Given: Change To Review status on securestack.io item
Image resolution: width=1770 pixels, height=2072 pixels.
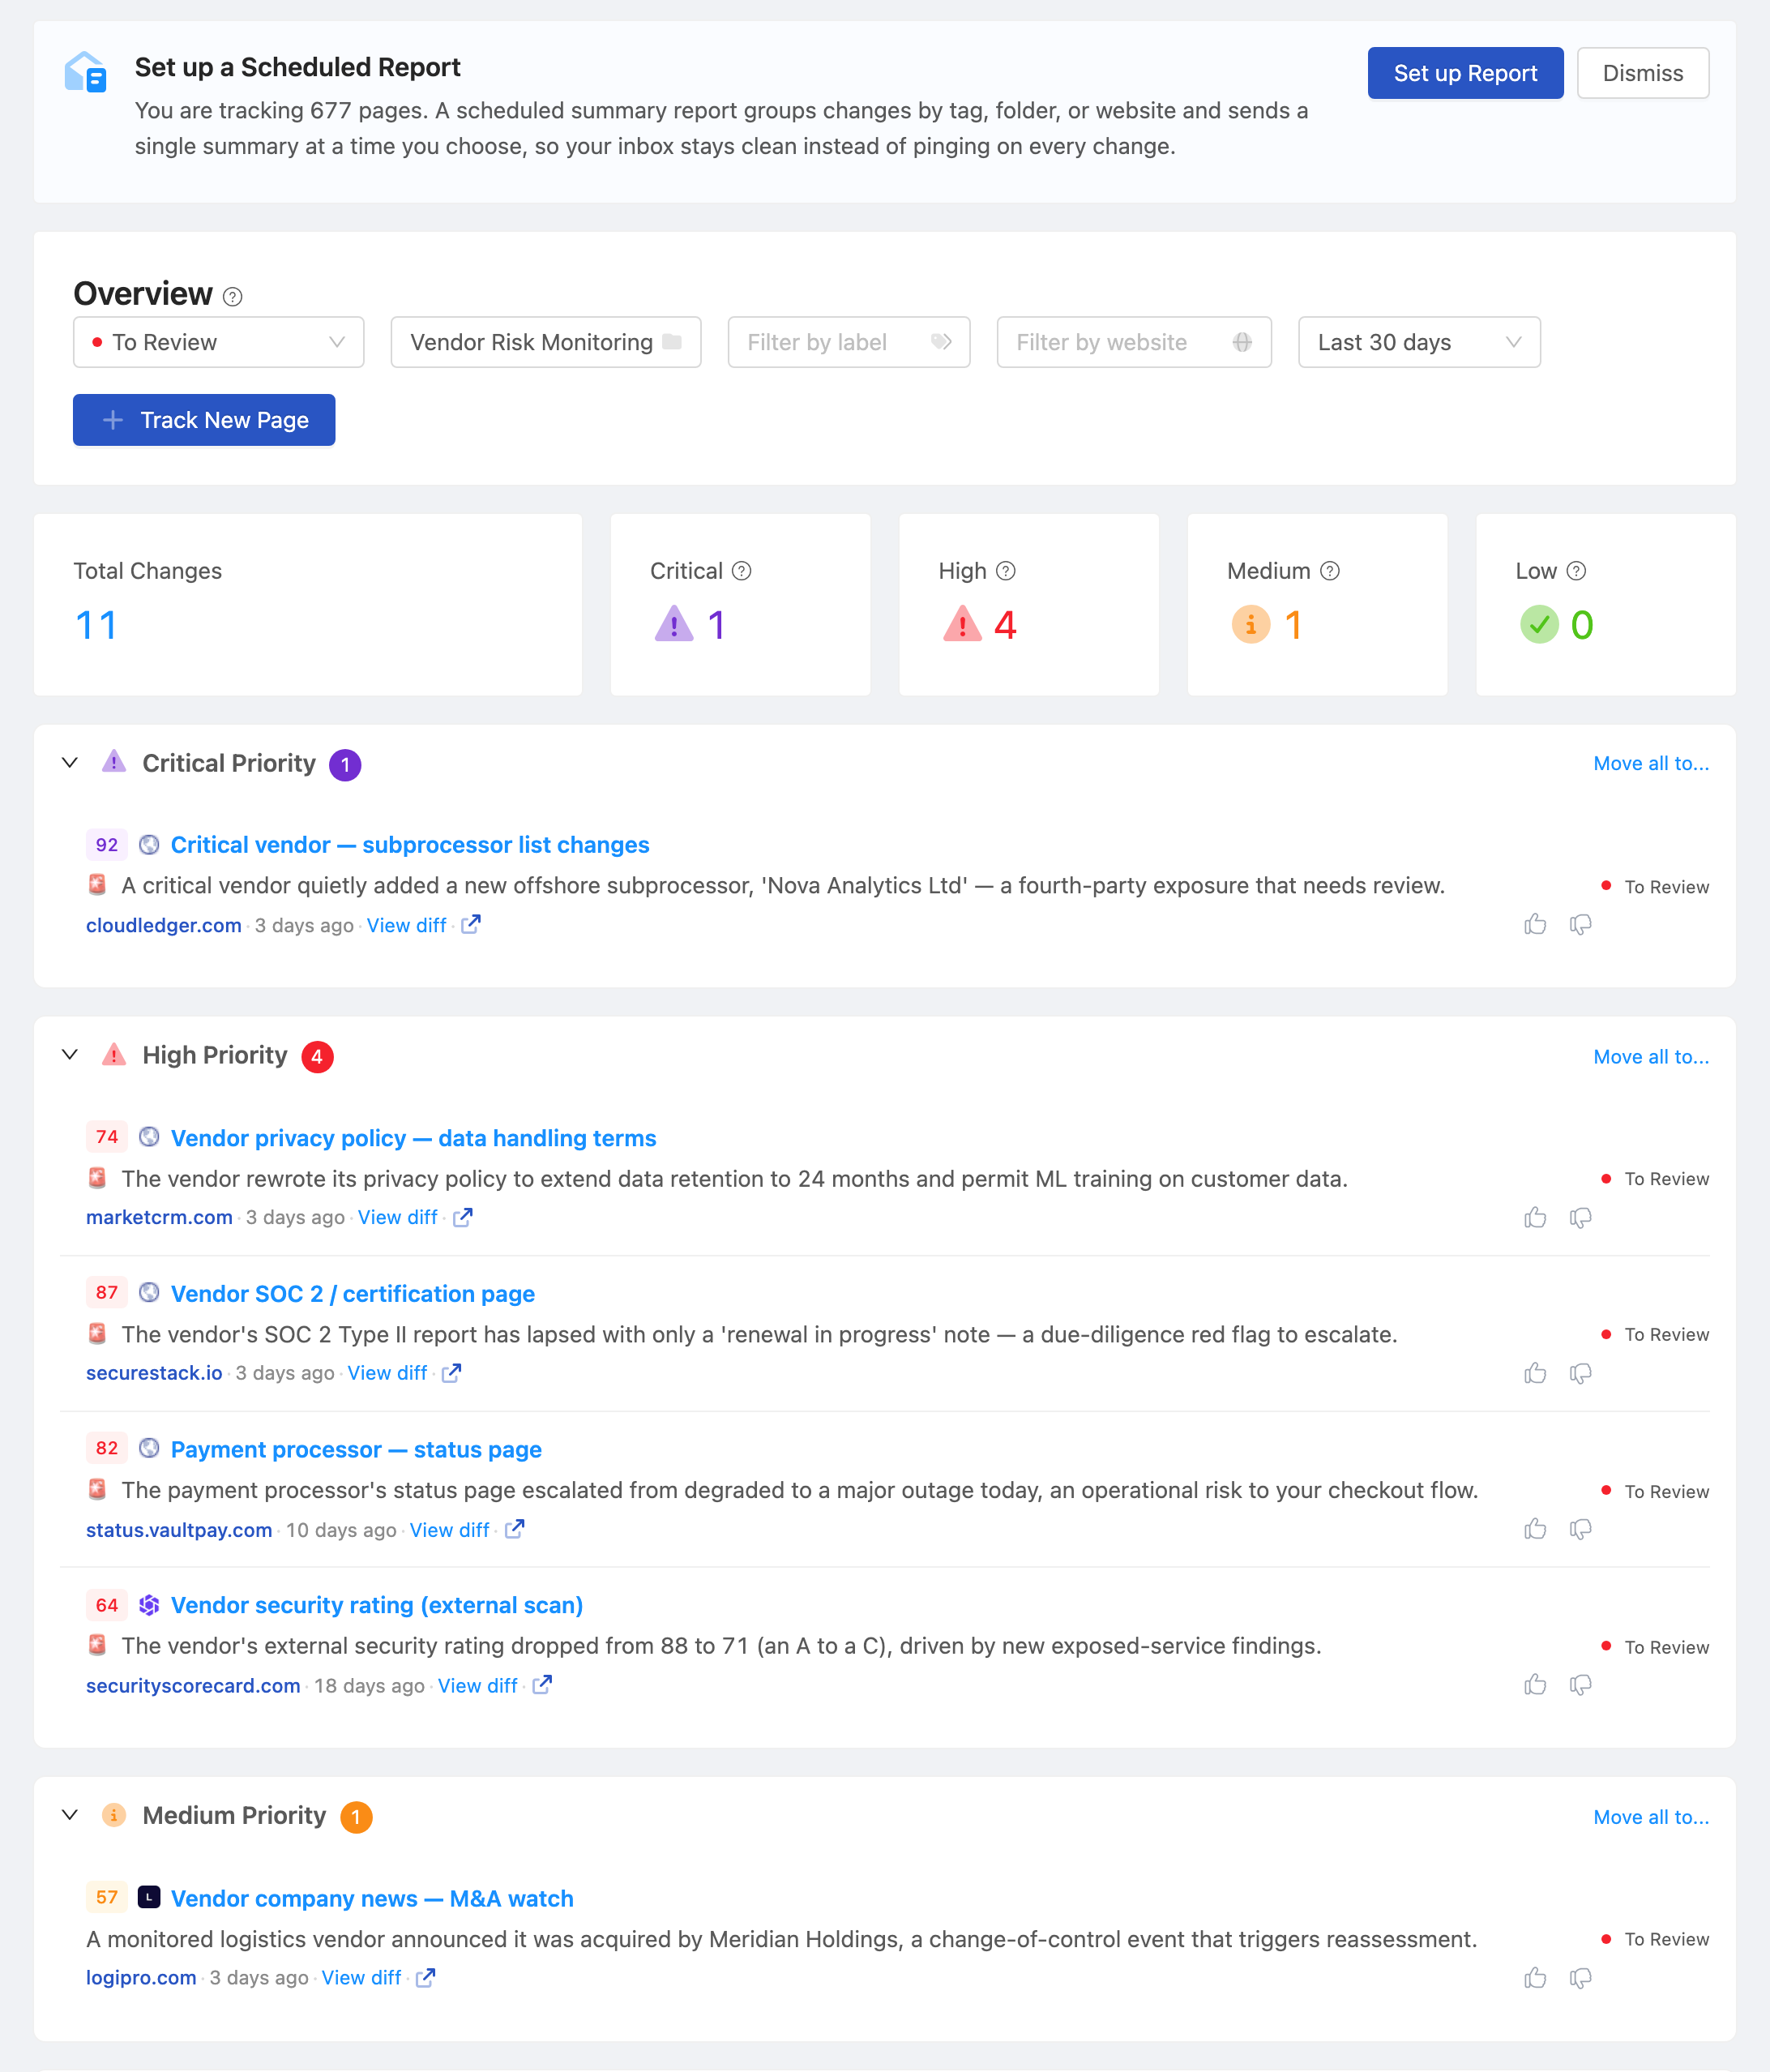Looking at the screenshot, I should pos(1655,1335).
